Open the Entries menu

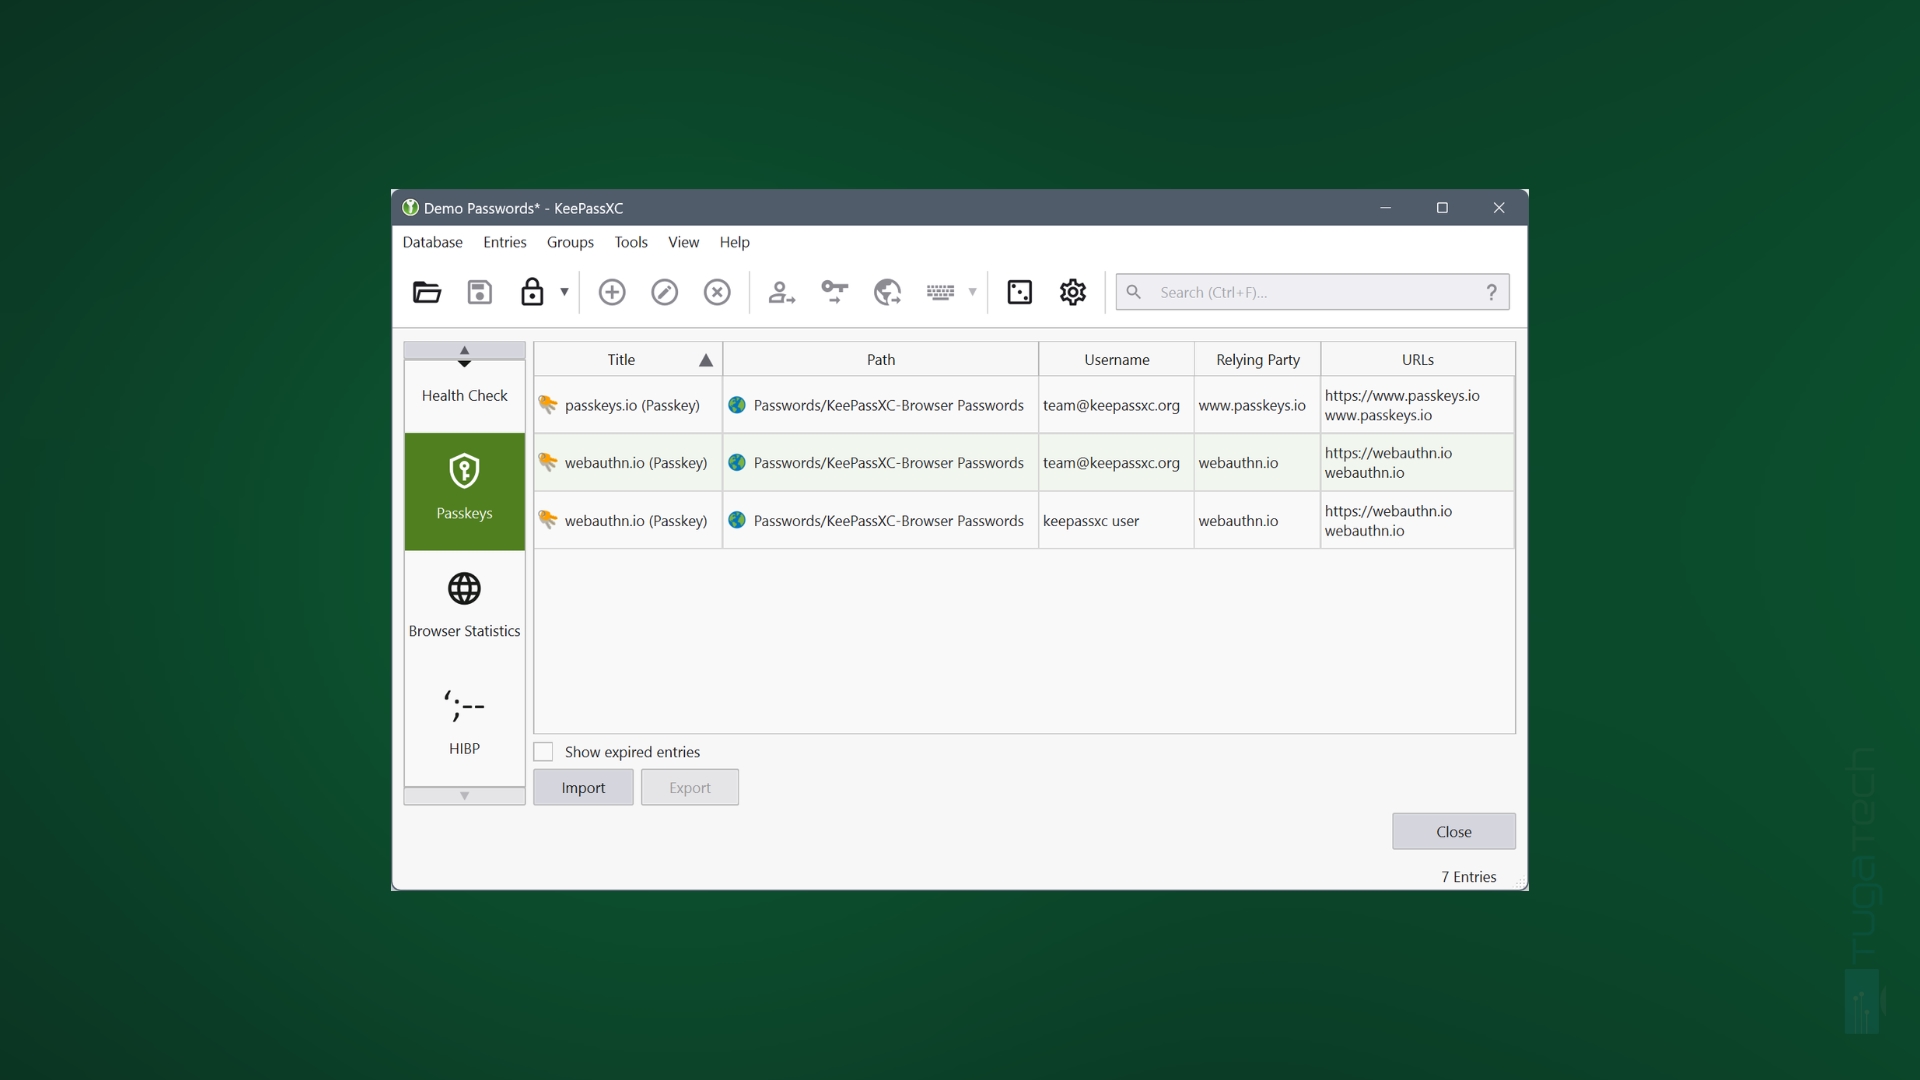504,242
